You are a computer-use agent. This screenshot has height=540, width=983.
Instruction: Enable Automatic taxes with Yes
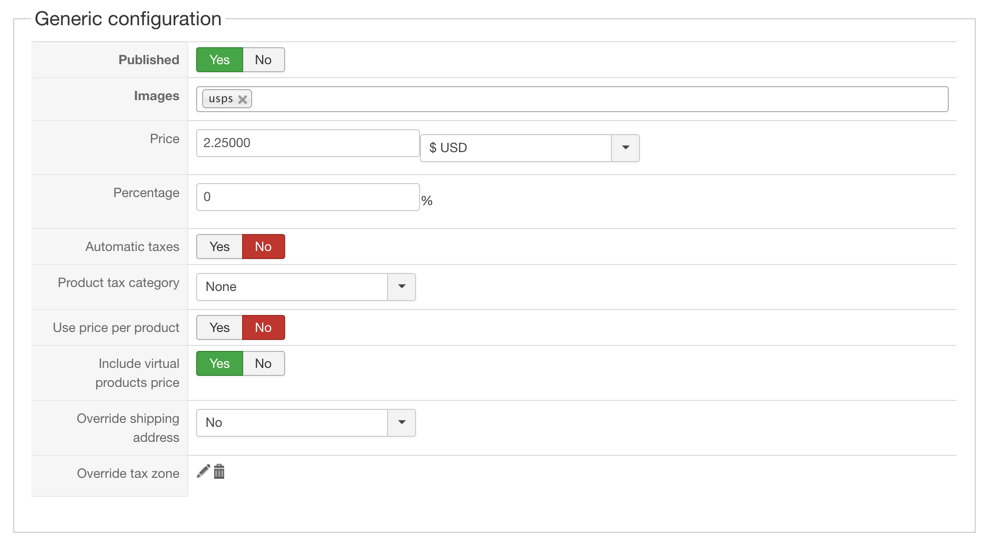tap(219, 247)
